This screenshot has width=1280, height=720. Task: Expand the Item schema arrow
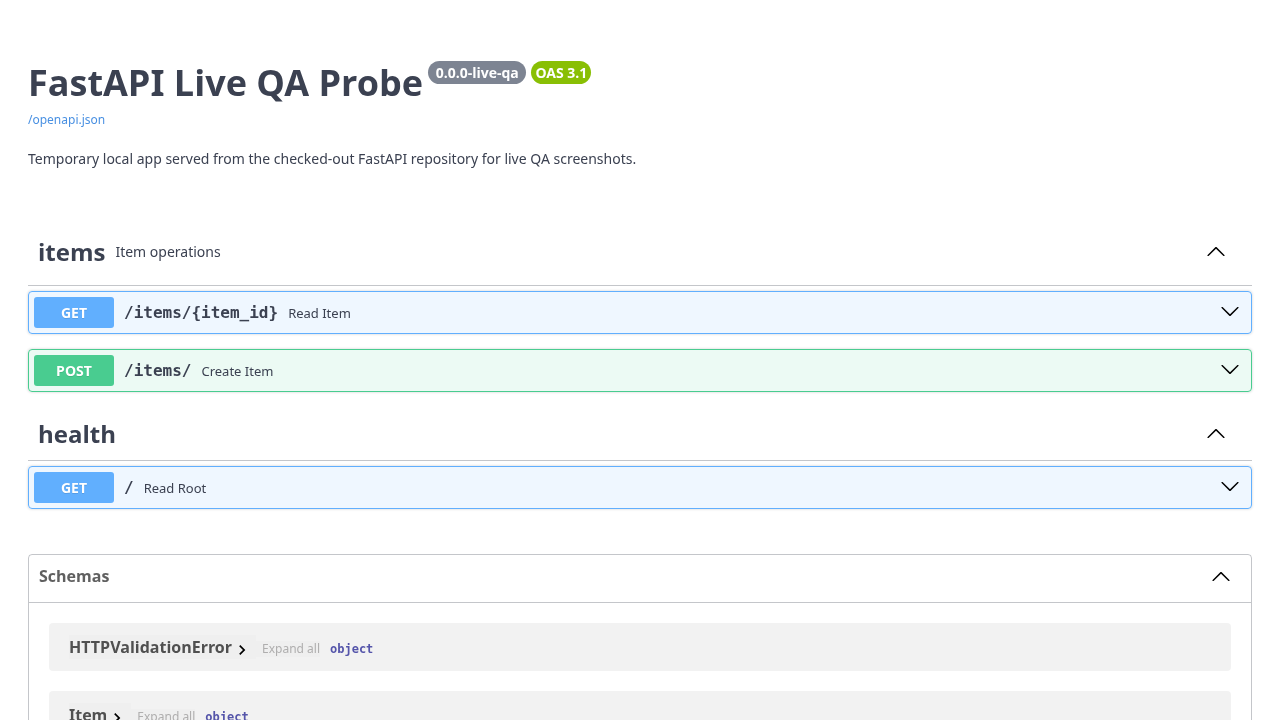click(x=117, y=716)
